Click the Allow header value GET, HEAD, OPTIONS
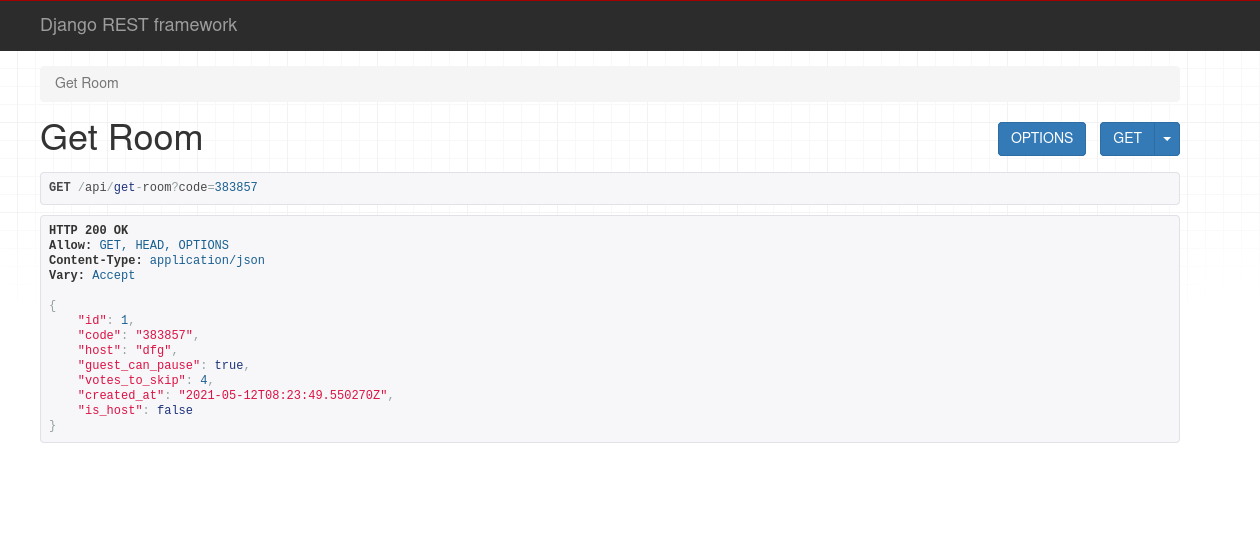Screen dimensions: 1260x540 [164, 246]
